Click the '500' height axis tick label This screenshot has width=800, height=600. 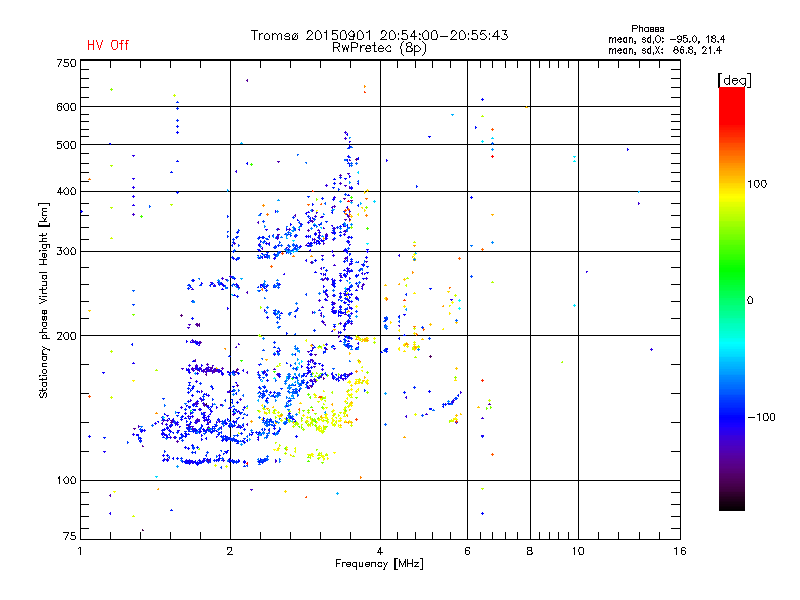coord(66,145)
